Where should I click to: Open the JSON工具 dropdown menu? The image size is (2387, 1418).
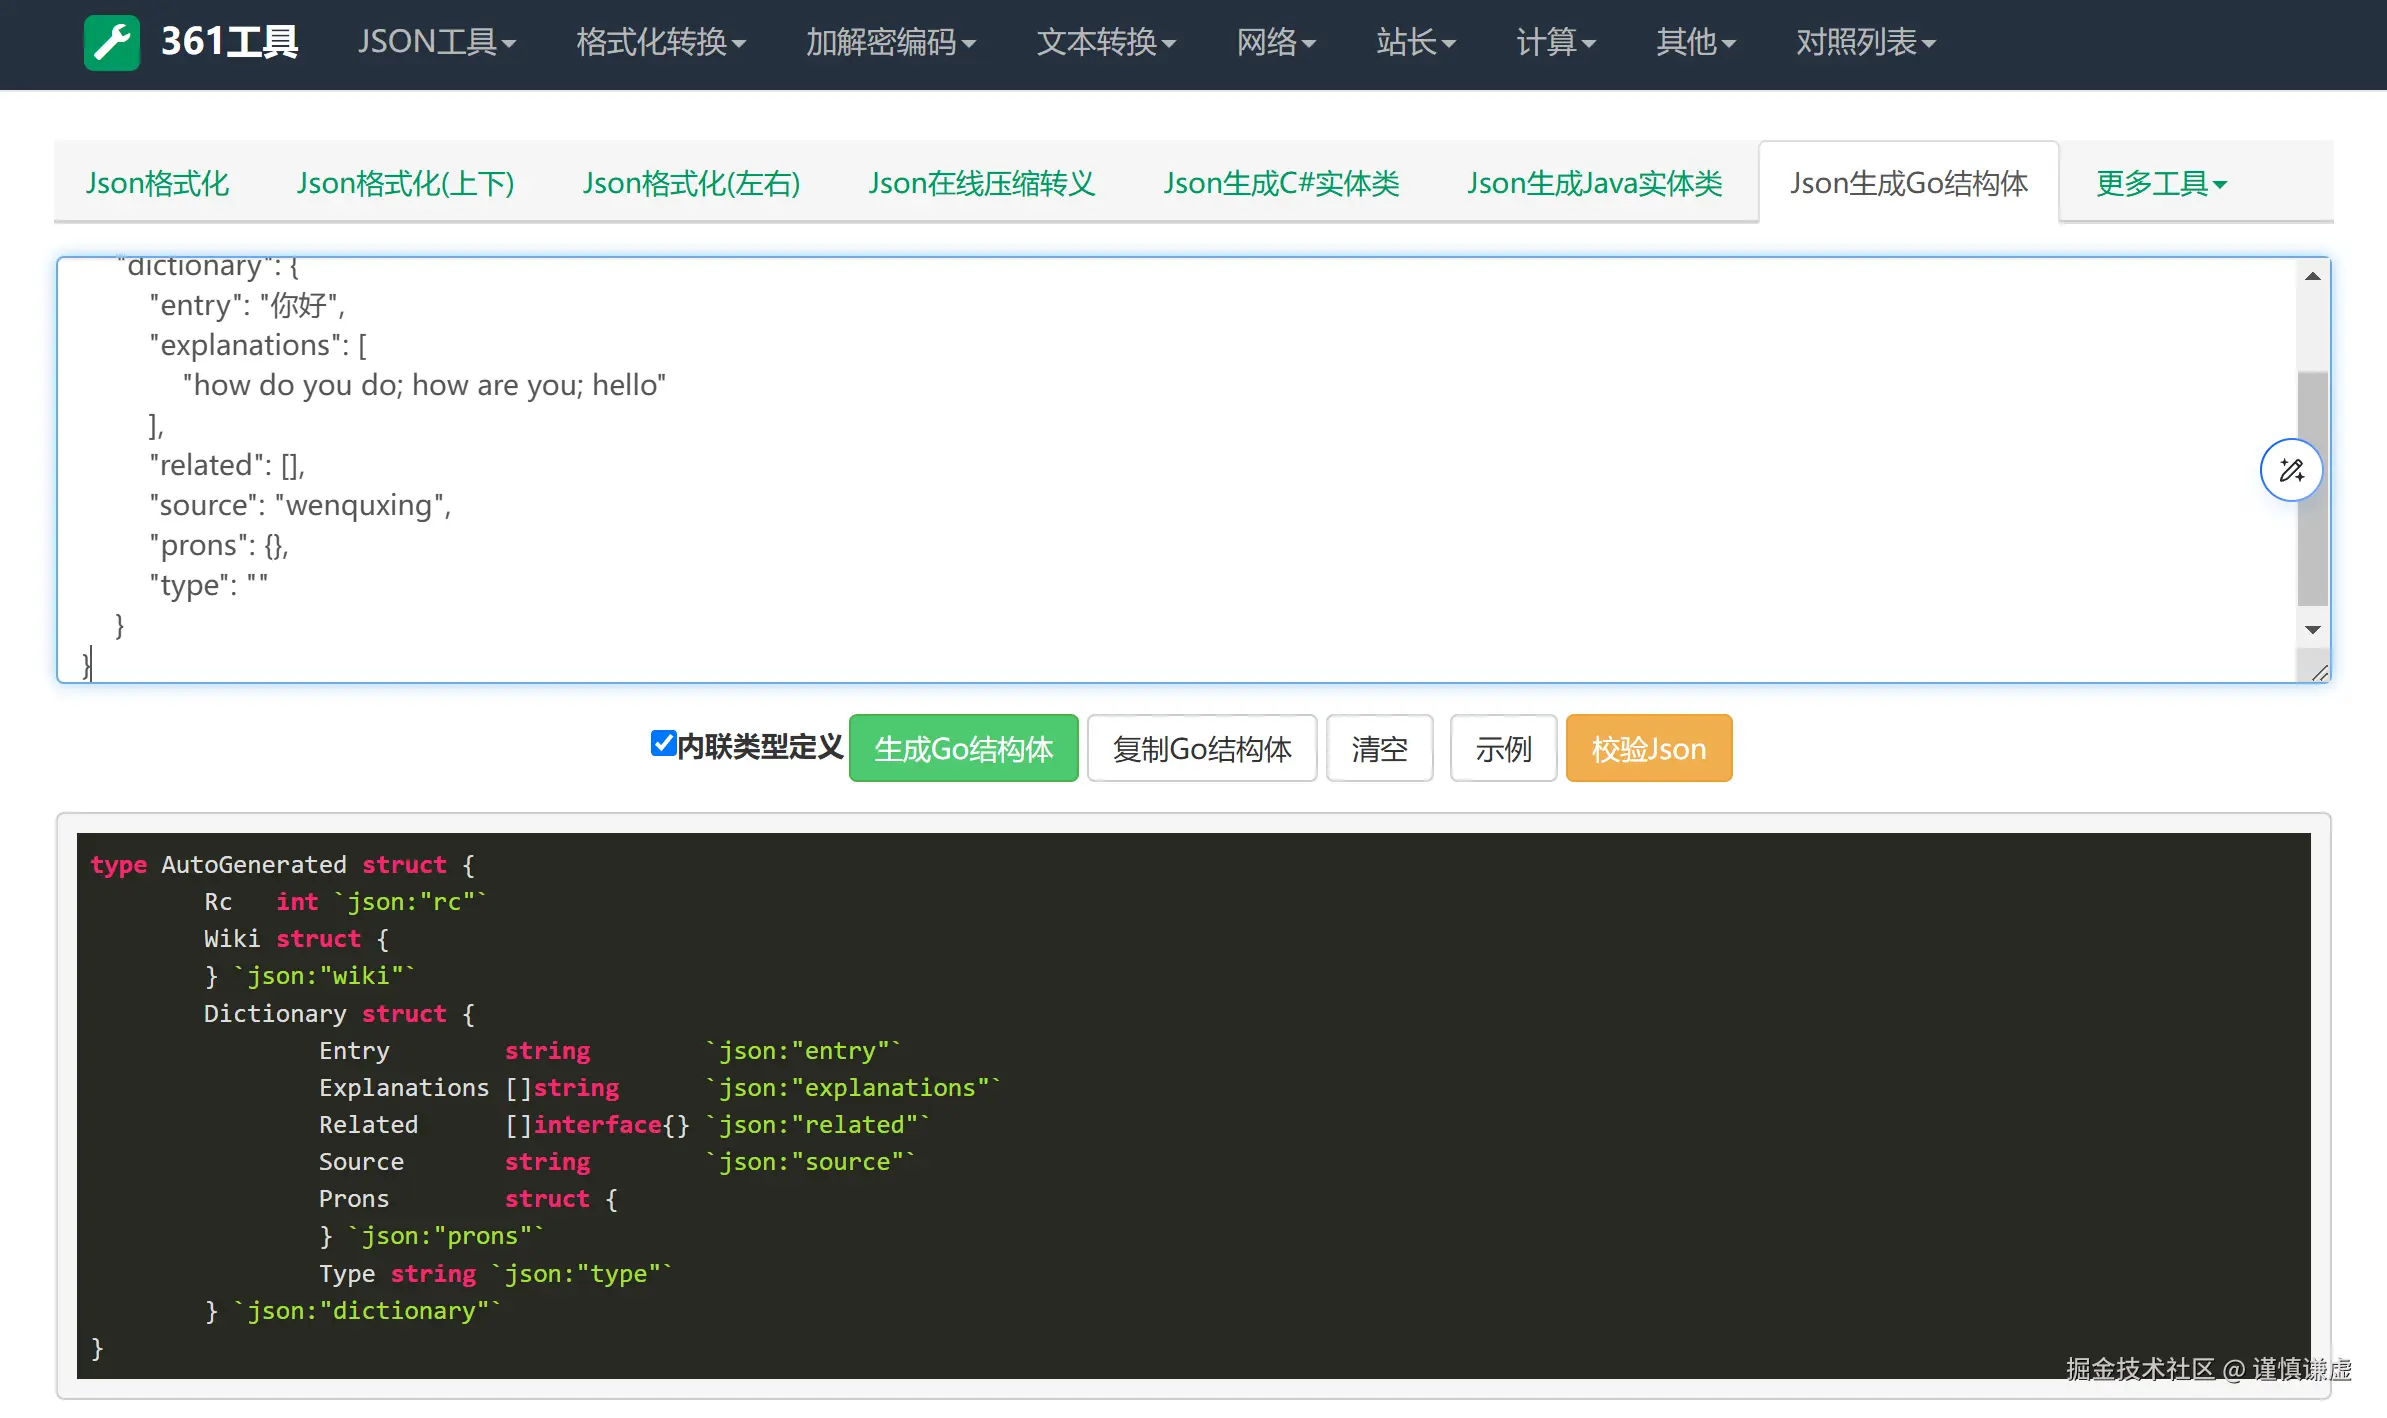coord(437,43)
